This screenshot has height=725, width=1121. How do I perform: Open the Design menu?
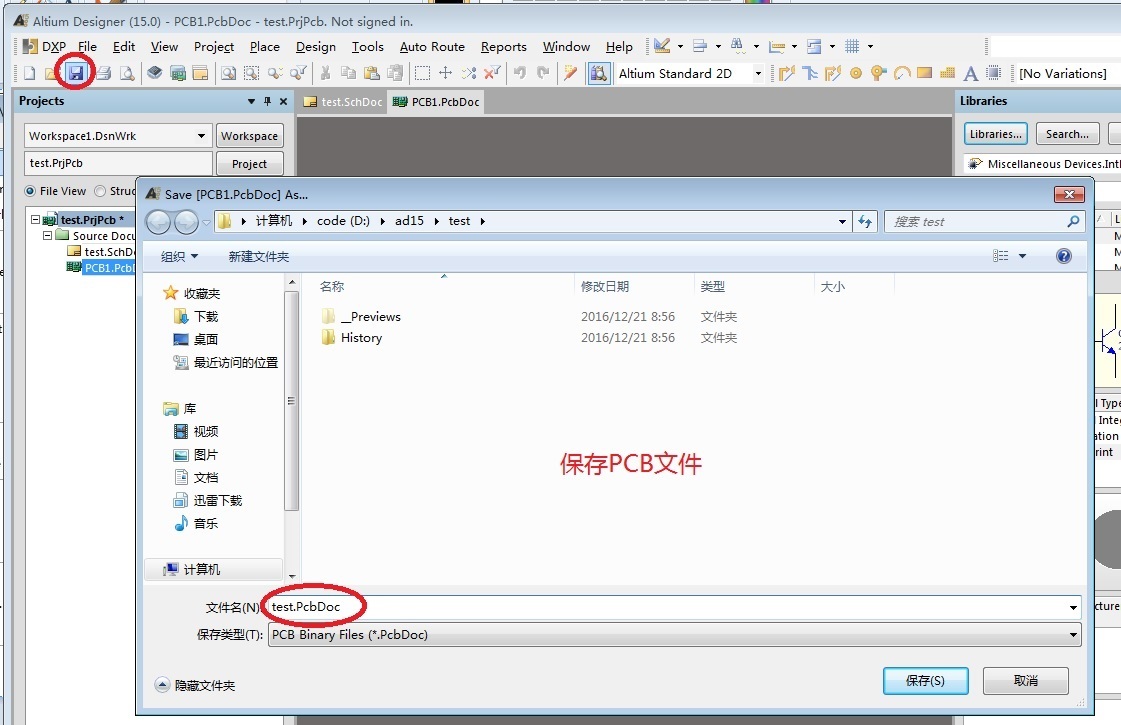point(315,46)
